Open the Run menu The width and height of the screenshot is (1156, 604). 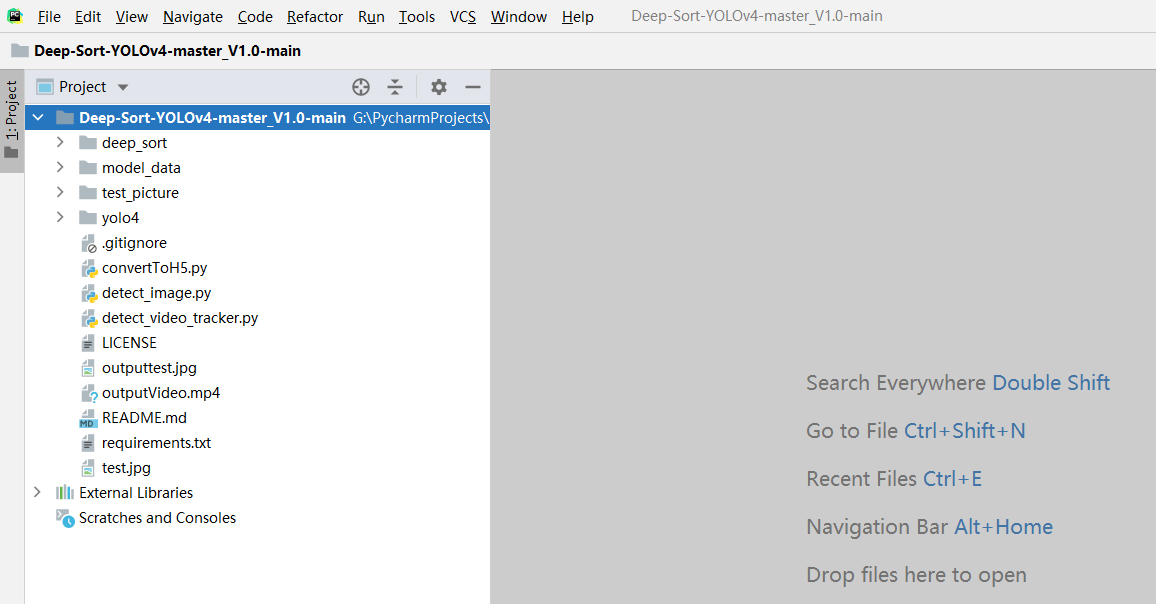tap(372, 16)
